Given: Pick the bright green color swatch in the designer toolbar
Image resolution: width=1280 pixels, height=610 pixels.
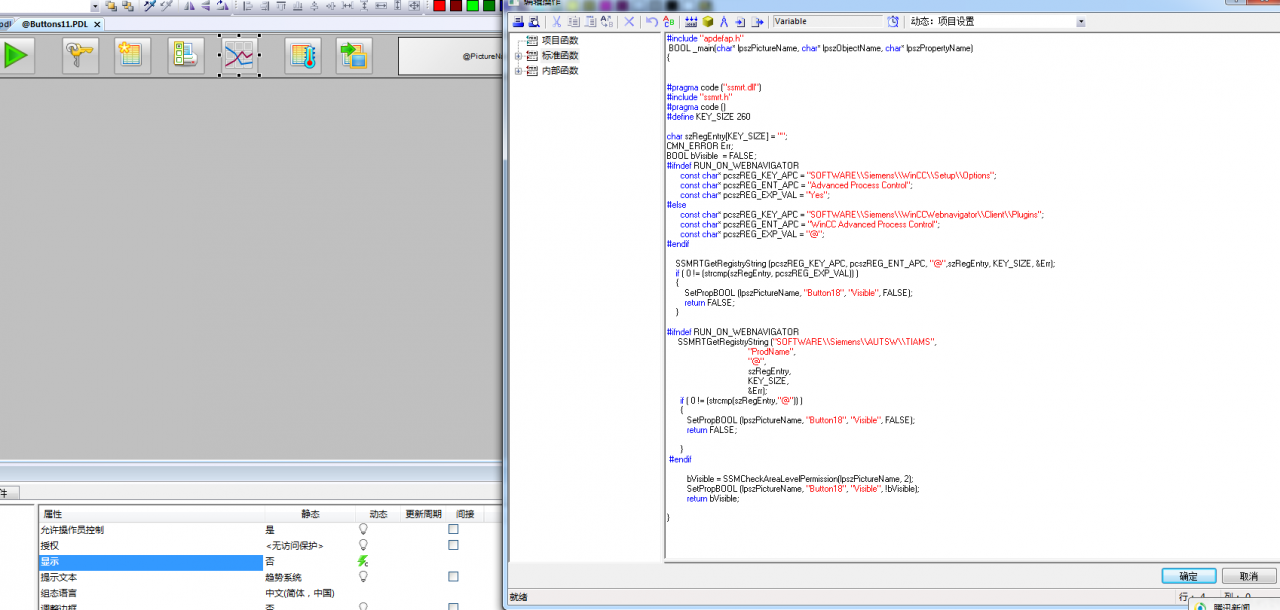Looking at the screenshot, I should tap(472, 5).
